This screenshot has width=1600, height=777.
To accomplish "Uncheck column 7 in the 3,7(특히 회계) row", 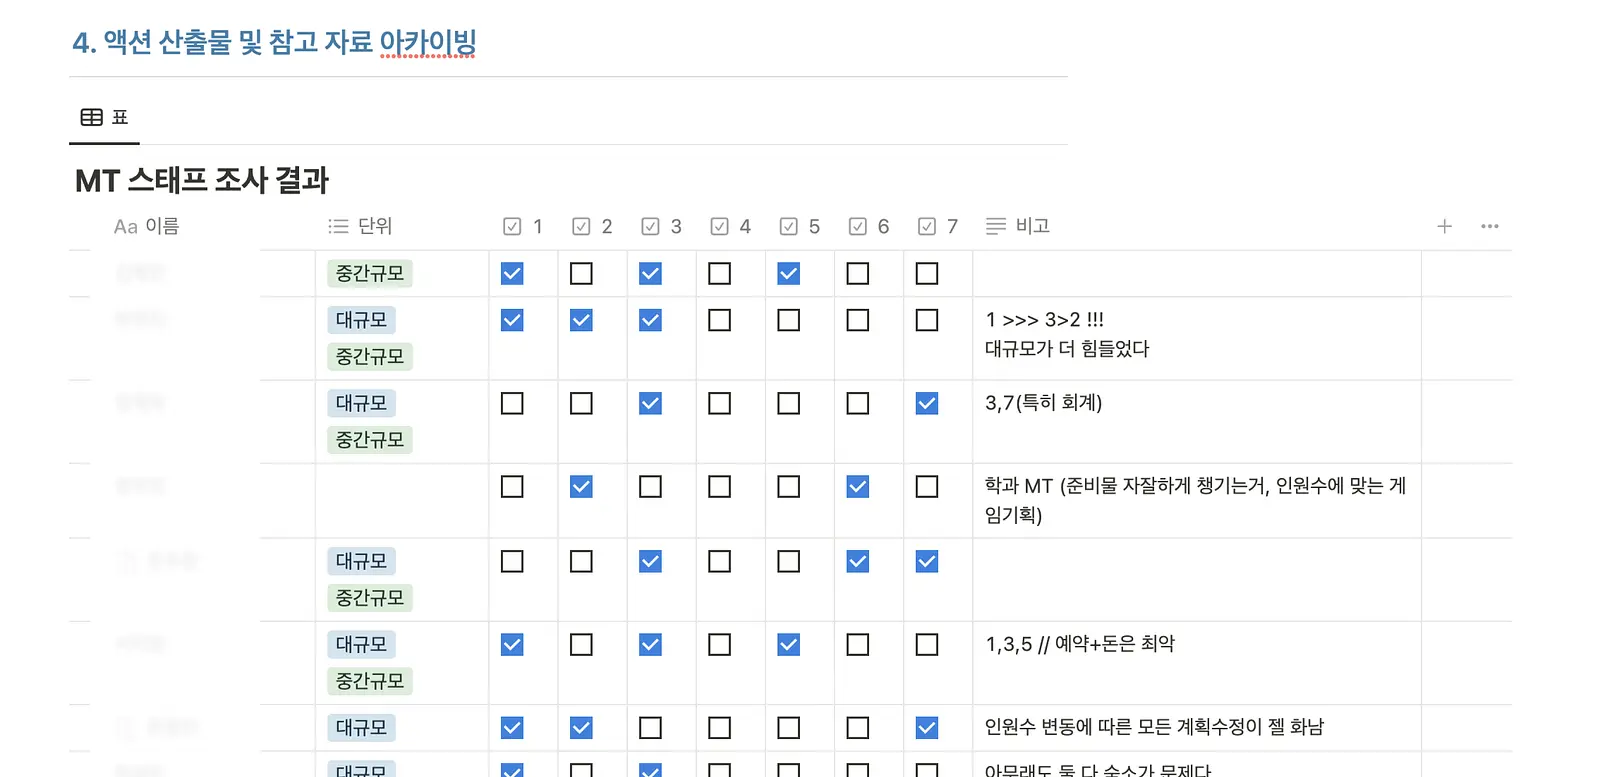I will point(927,403).
